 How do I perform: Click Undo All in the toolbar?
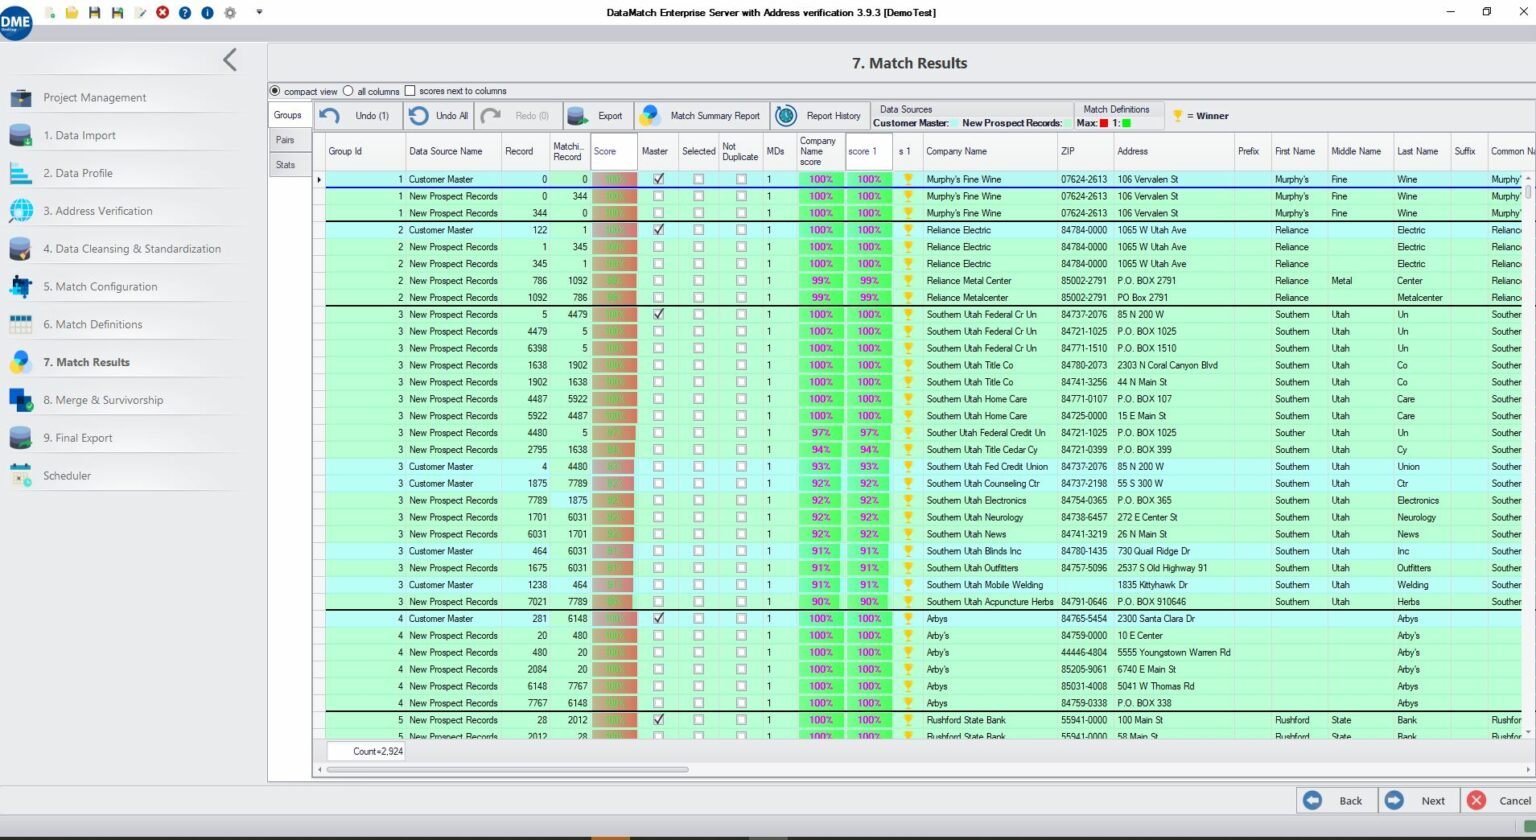pyautogui.click(x=438, y=115)
